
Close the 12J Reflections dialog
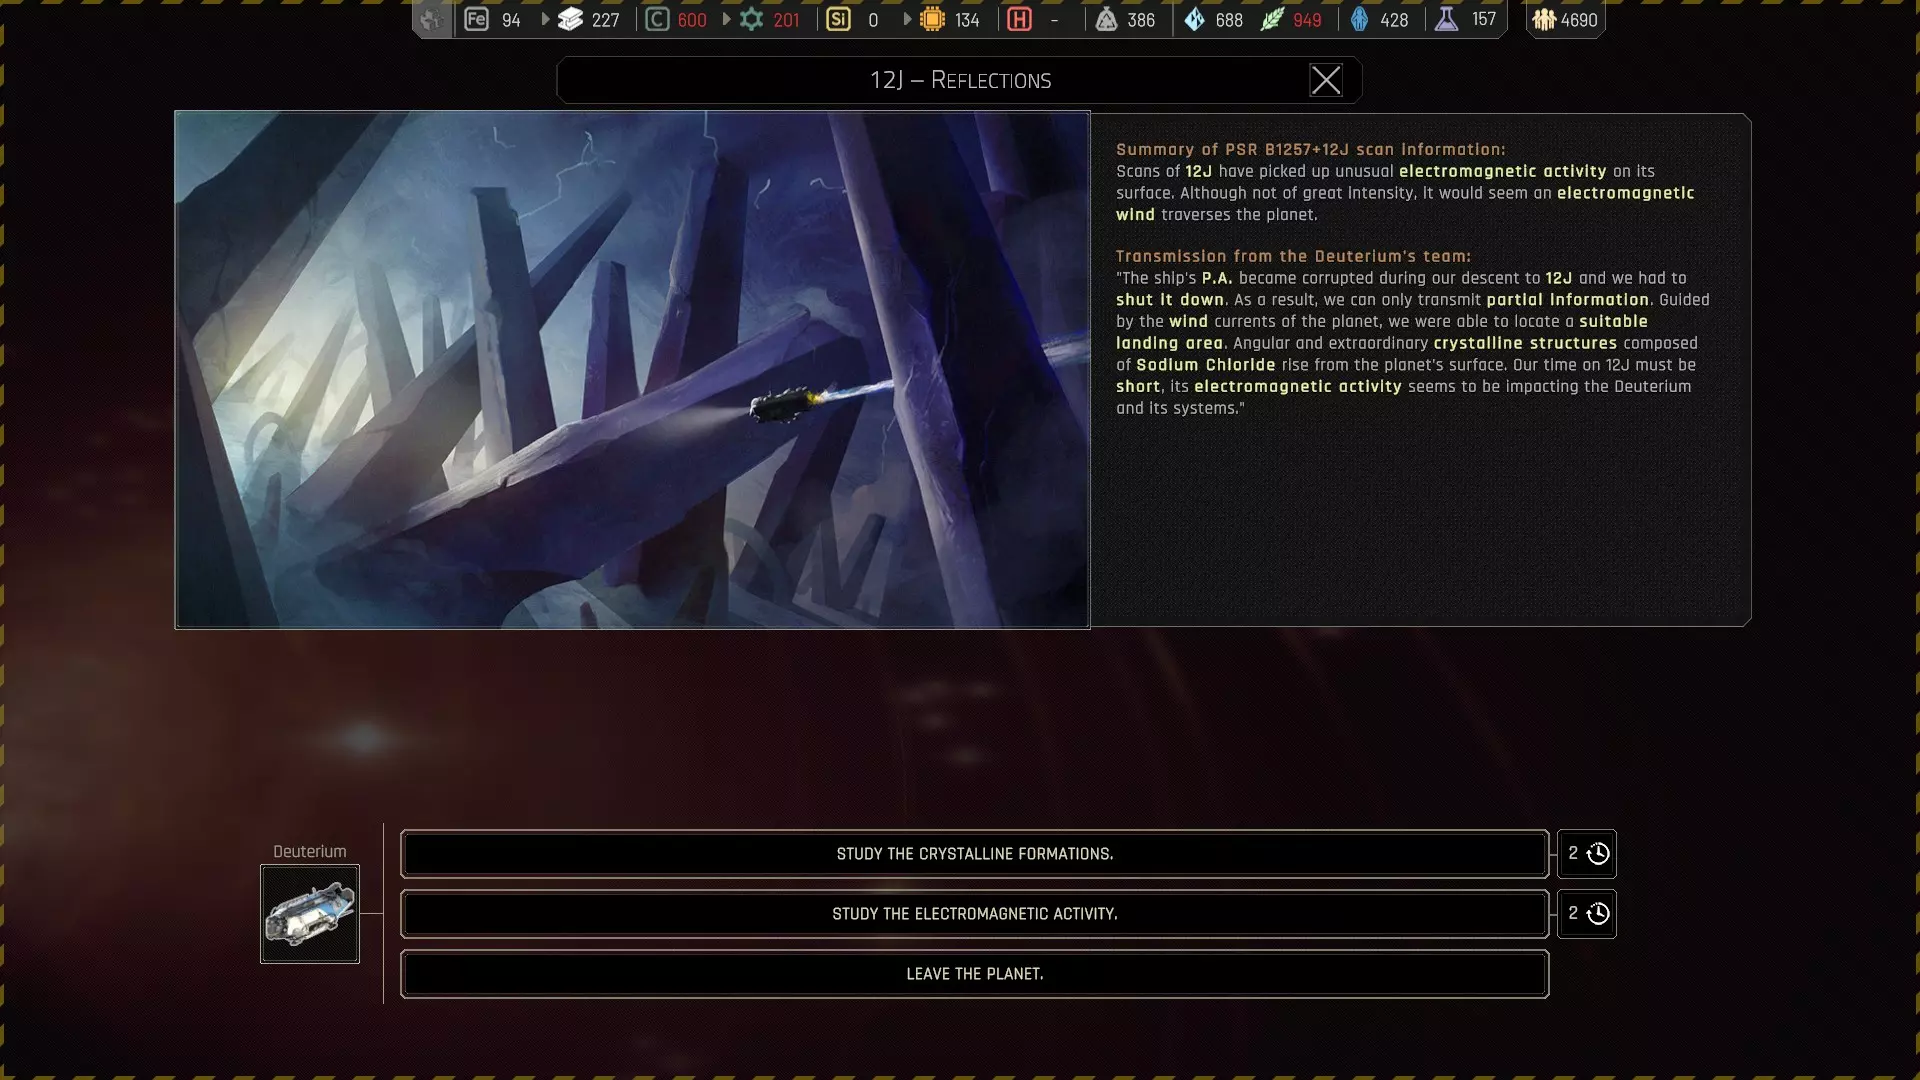1326,80
